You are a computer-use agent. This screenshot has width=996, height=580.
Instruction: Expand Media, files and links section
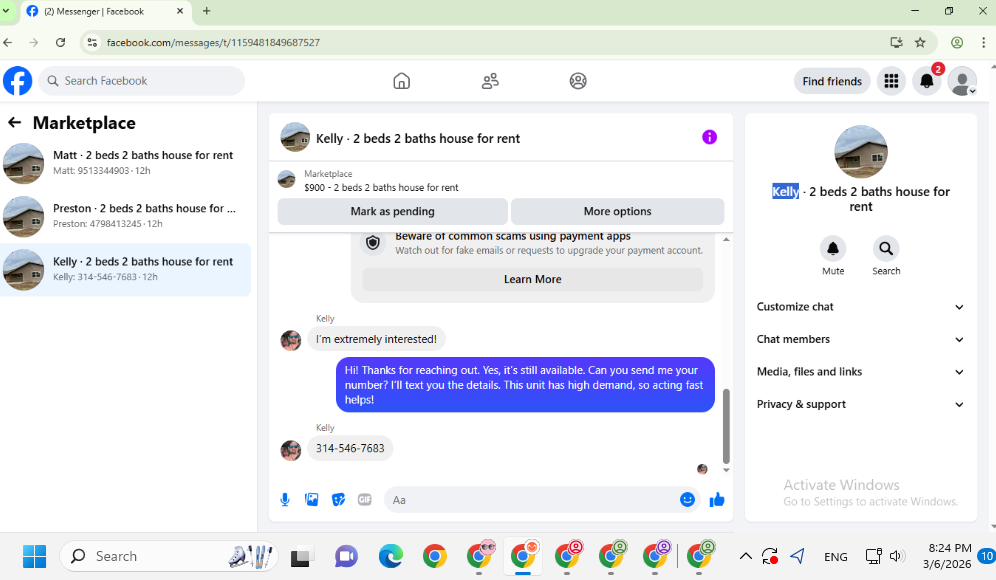[861, 372]
